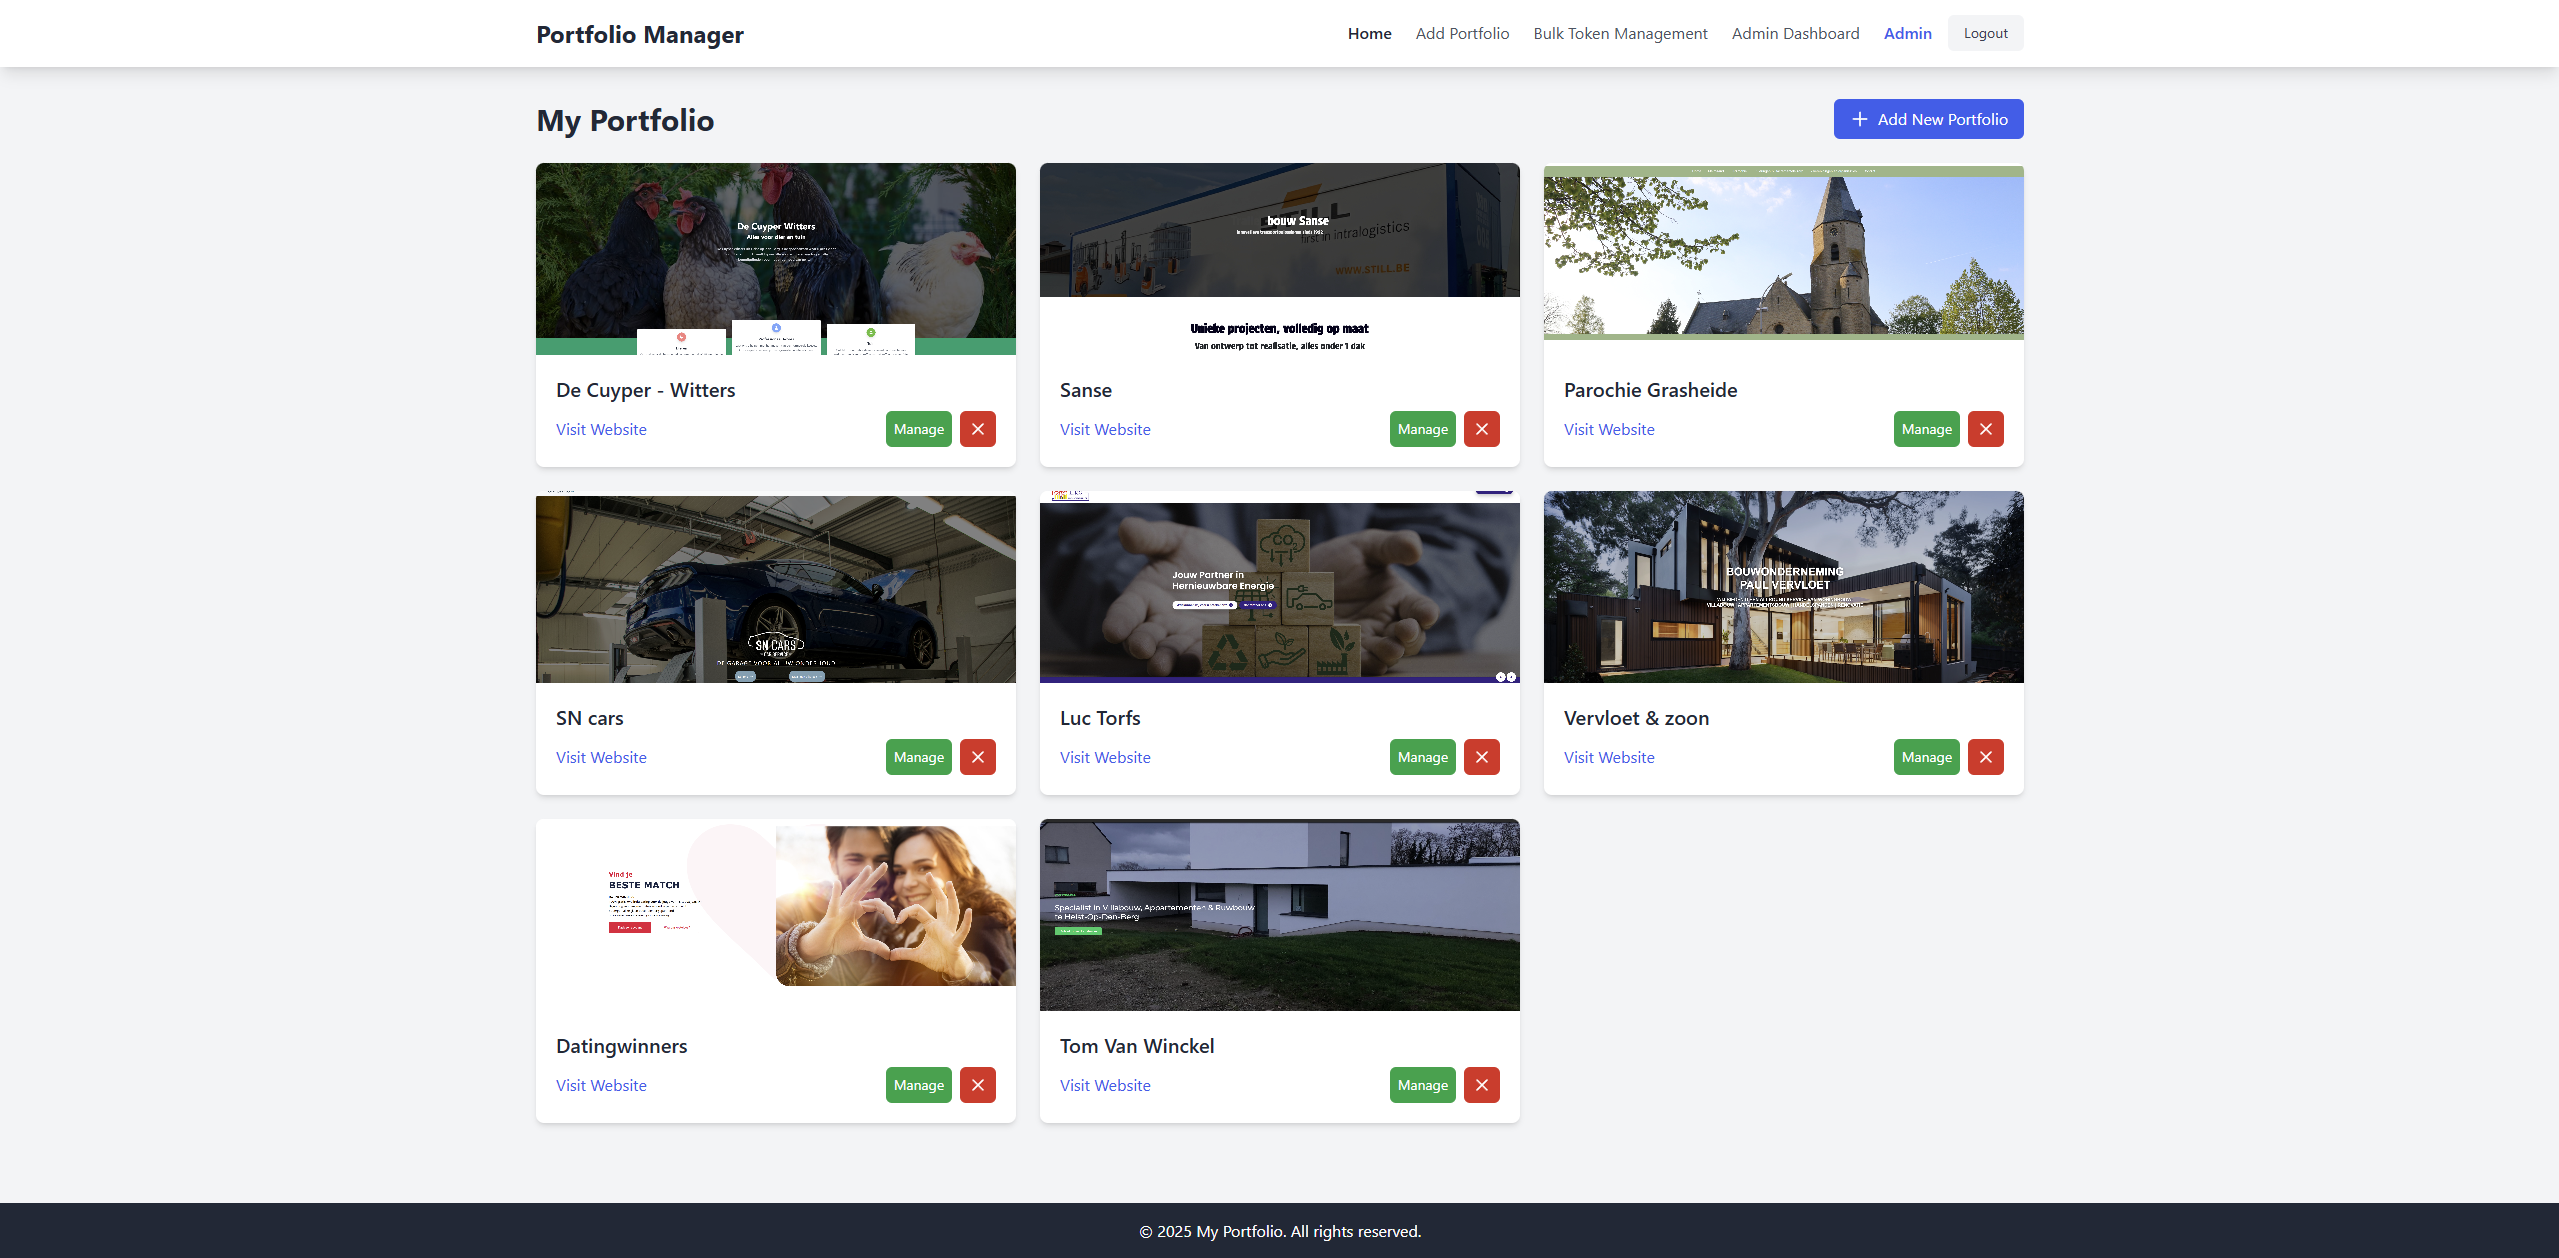Visit Website for Sanse
This screenshot has height=1258, width=2559.
pos(1105,429)
